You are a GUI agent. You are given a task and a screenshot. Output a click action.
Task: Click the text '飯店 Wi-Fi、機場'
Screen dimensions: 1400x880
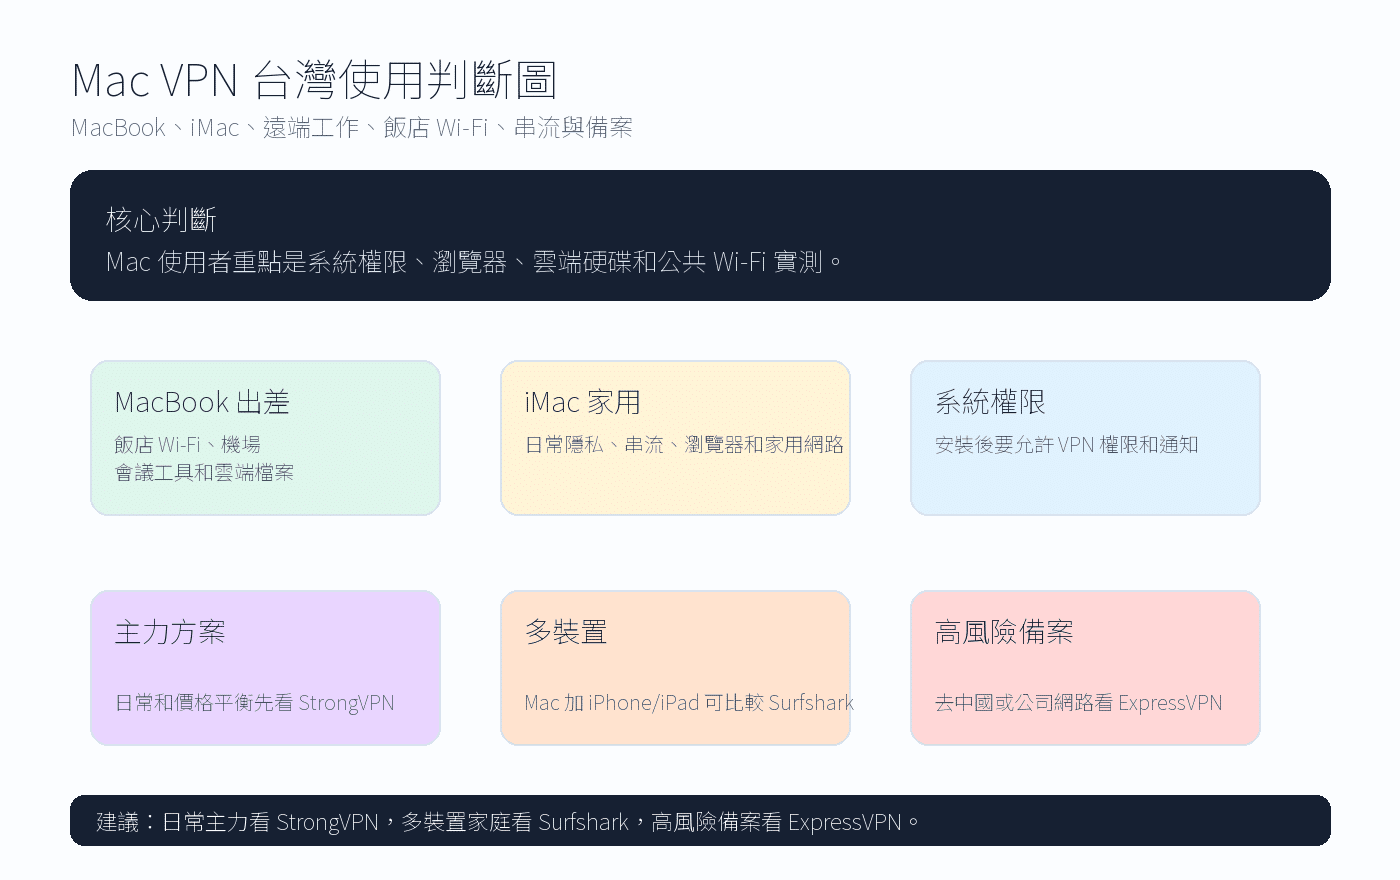[187, 444]
